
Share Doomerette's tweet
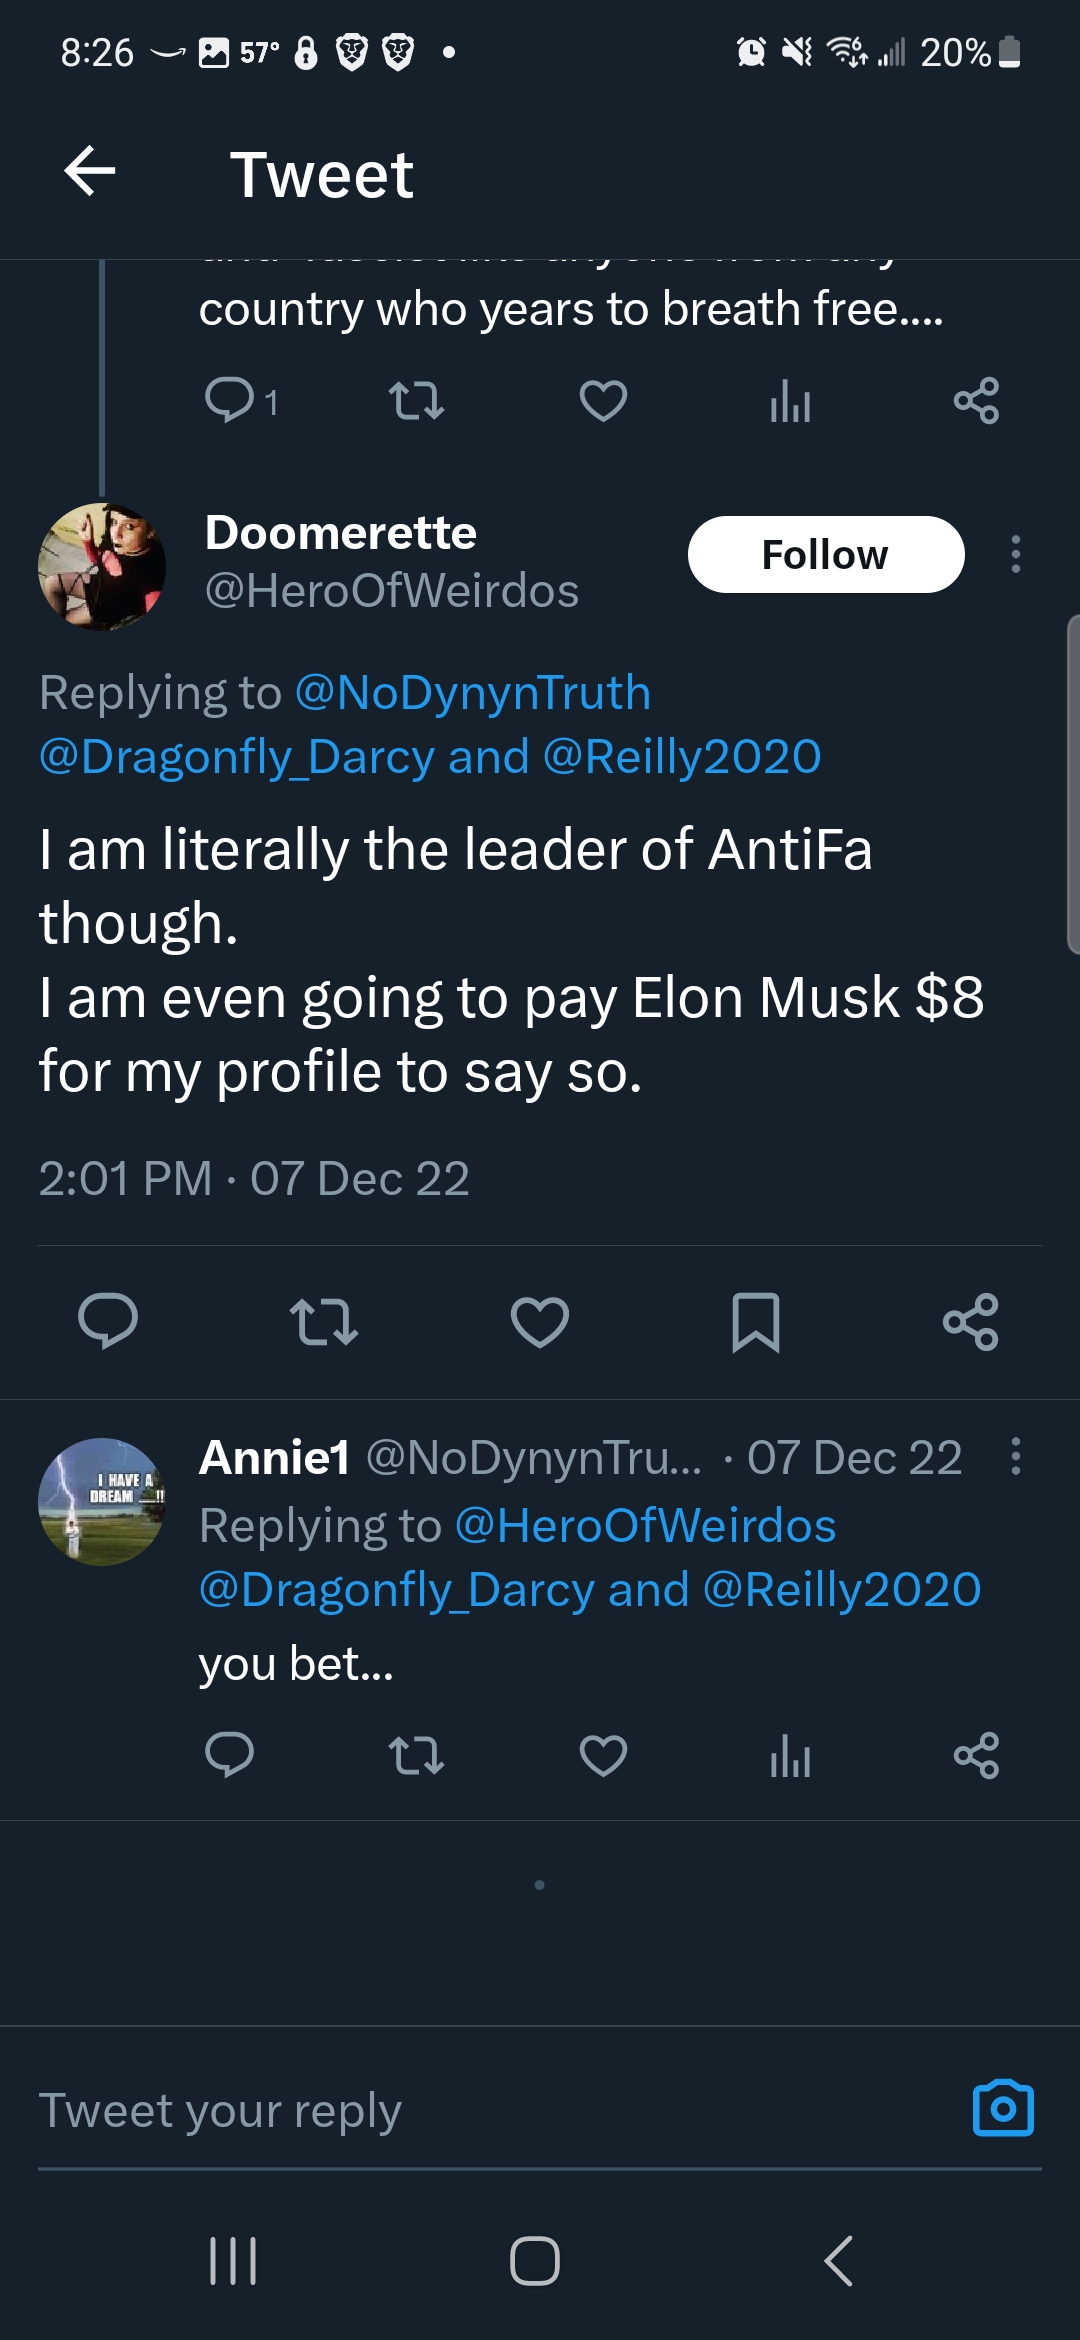point(971,1322)
